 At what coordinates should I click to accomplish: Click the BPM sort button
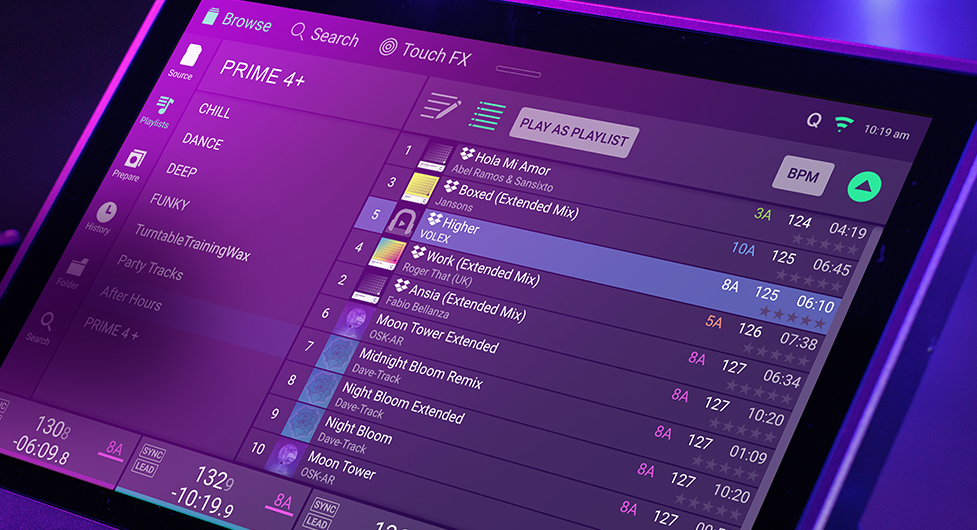(x=803, y=175)
